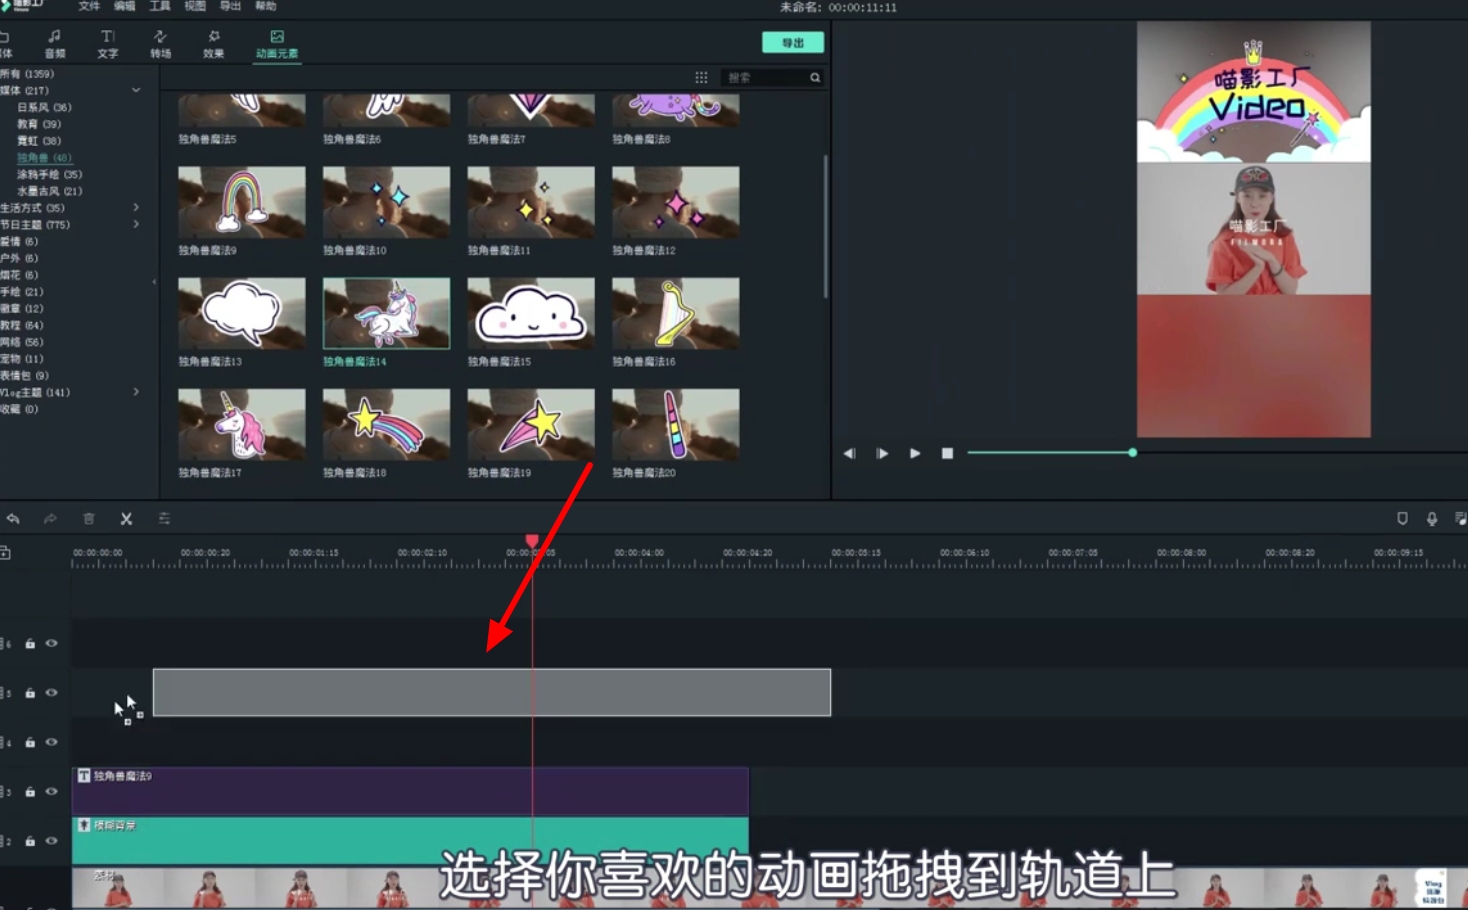This screenshot has height=910, width=1468.
Task: Undo the last action
Action: coord(14,518)
